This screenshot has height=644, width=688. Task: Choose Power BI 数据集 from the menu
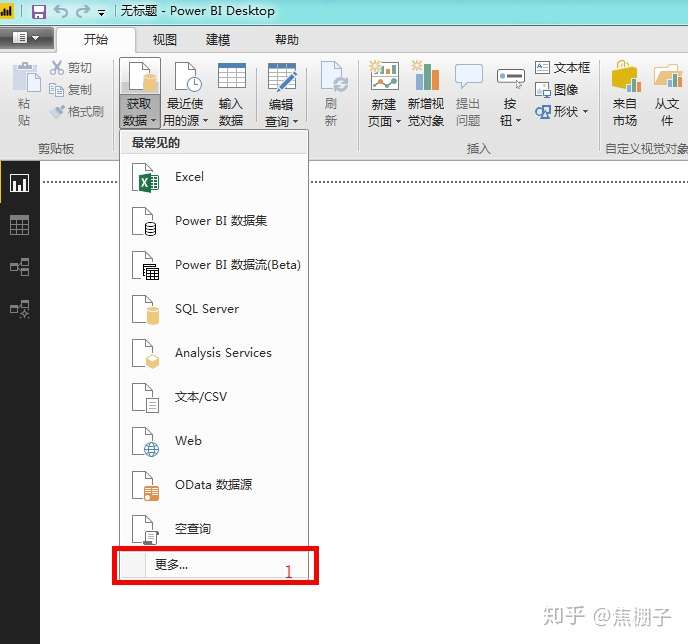pyautogui.click(x=214, y=221)
